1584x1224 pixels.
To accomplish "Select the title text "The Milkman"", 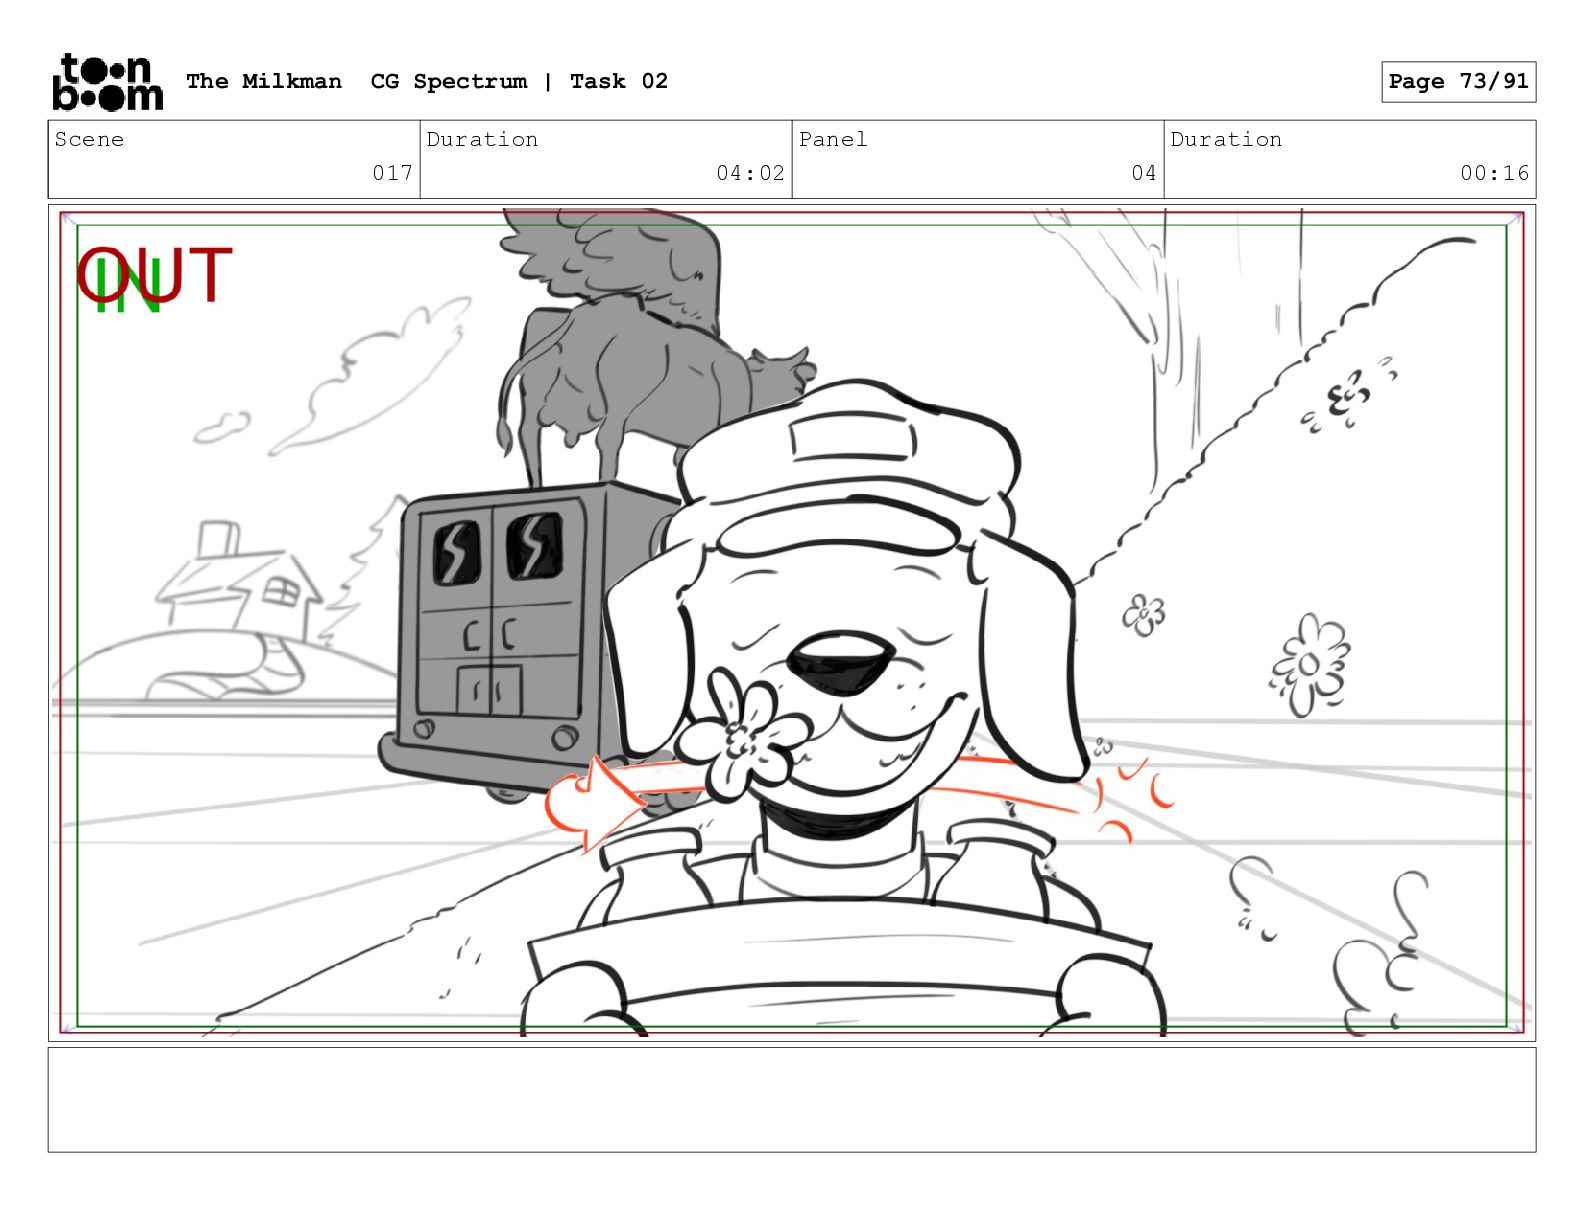I will click(264, 81).
